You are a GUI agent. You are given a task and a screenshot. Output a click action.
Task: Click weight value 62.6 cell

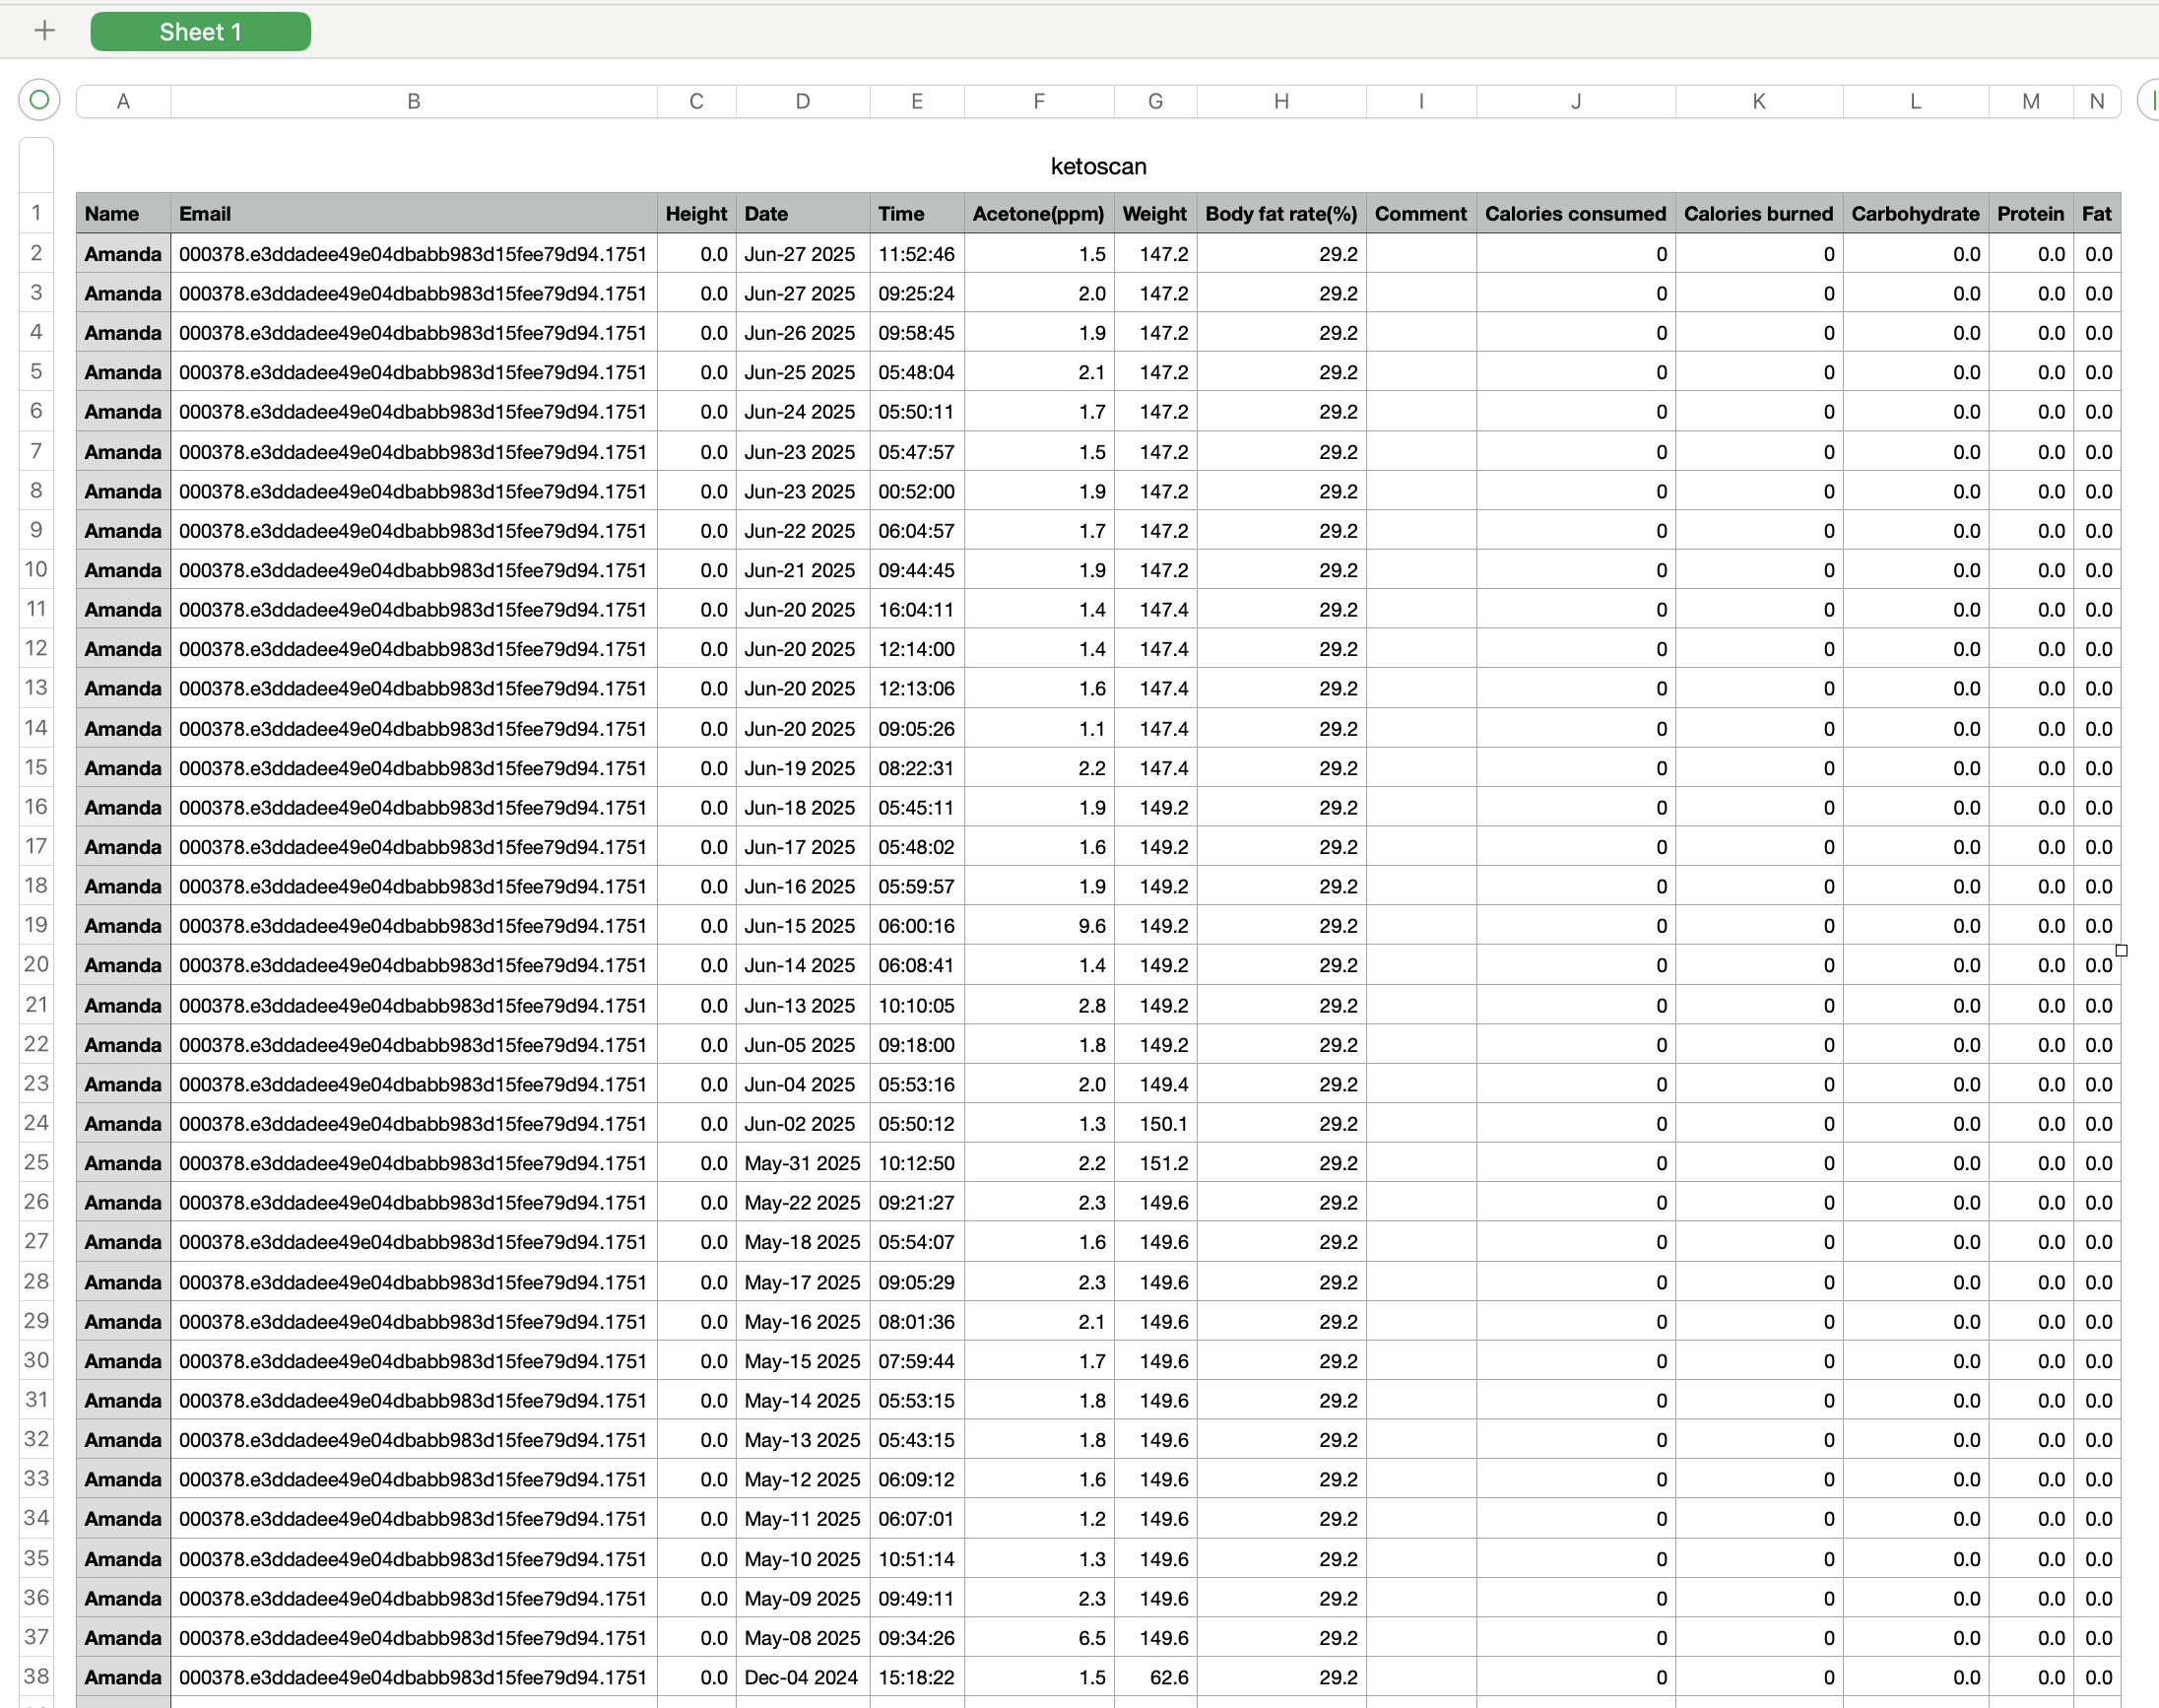[1155, 1677]
